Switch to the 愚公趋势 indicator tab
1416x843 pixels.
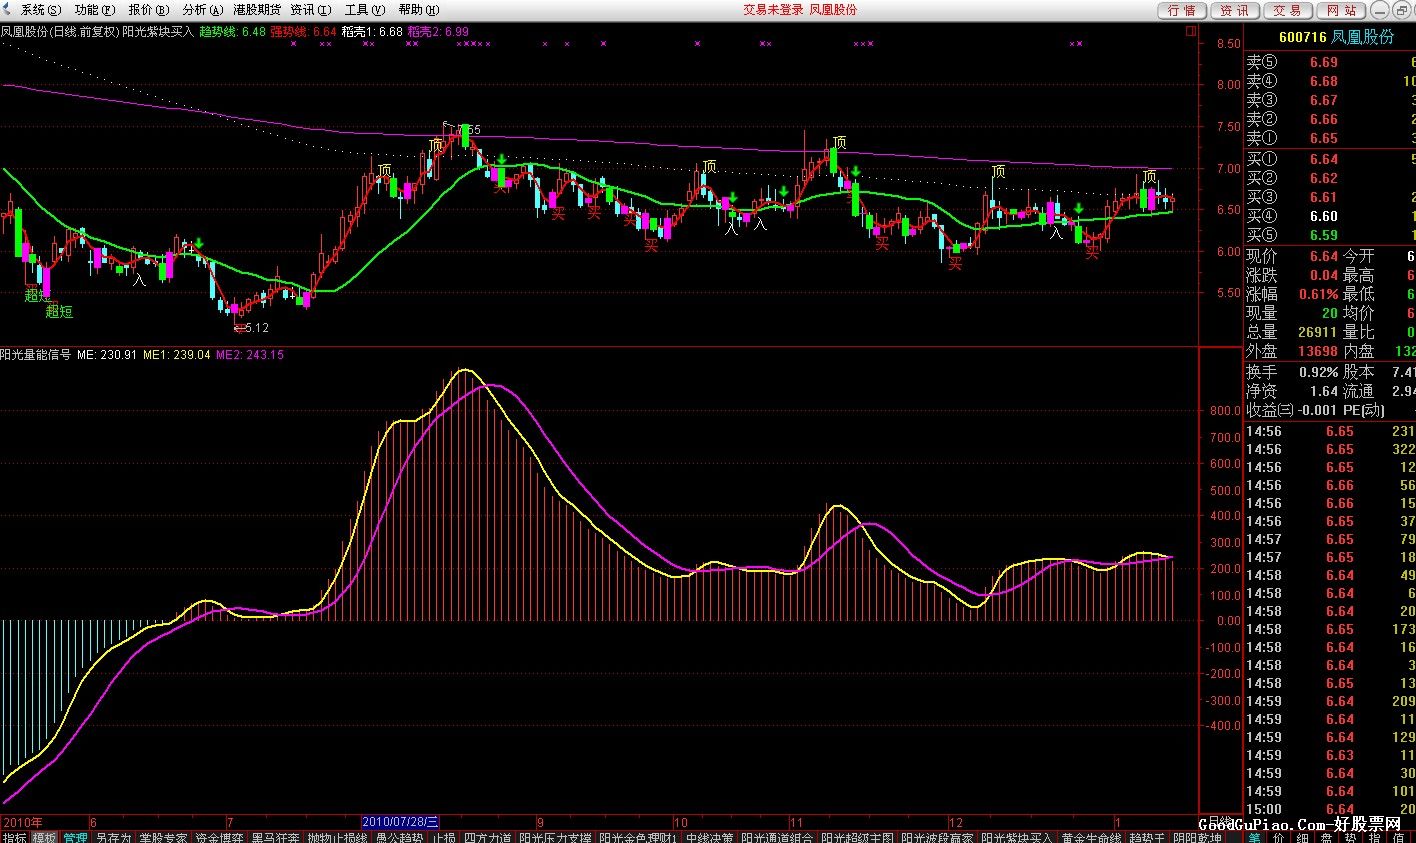click(x=399, y=837)
